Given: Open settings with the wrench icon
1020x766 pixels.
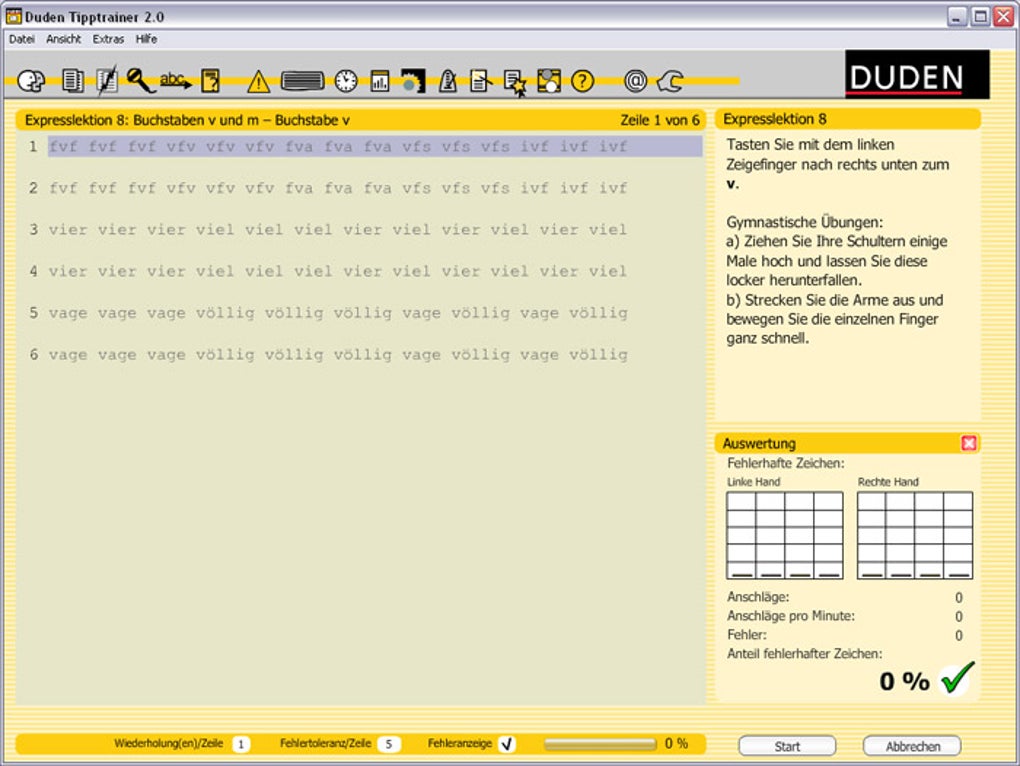Looking at the screenshot, I should (670, 81).
